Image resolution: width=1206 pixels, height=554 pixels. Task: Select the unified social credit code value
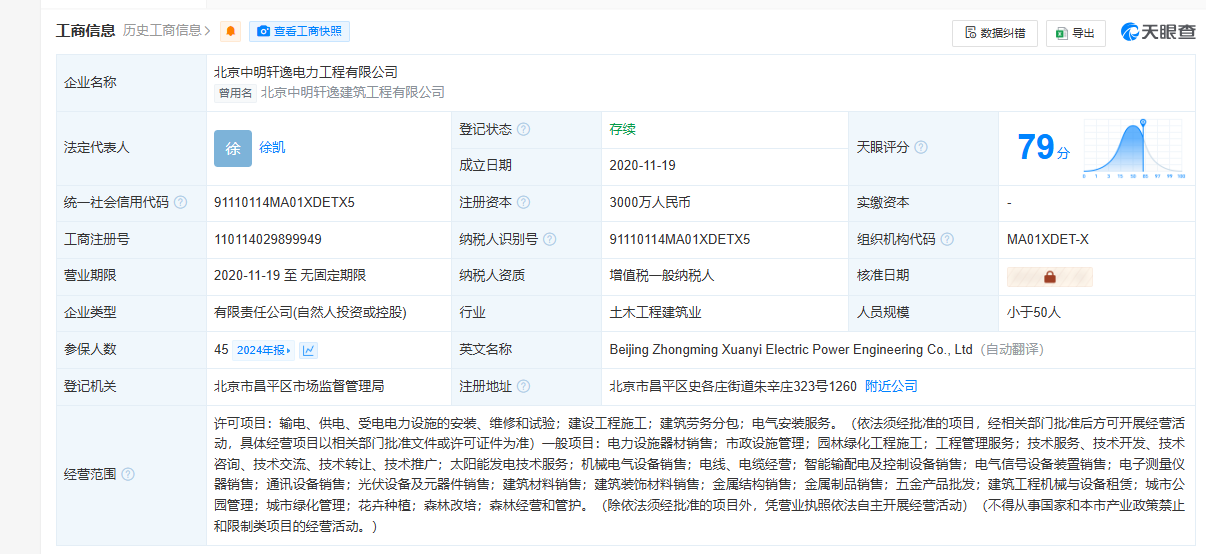pos(284,202)
